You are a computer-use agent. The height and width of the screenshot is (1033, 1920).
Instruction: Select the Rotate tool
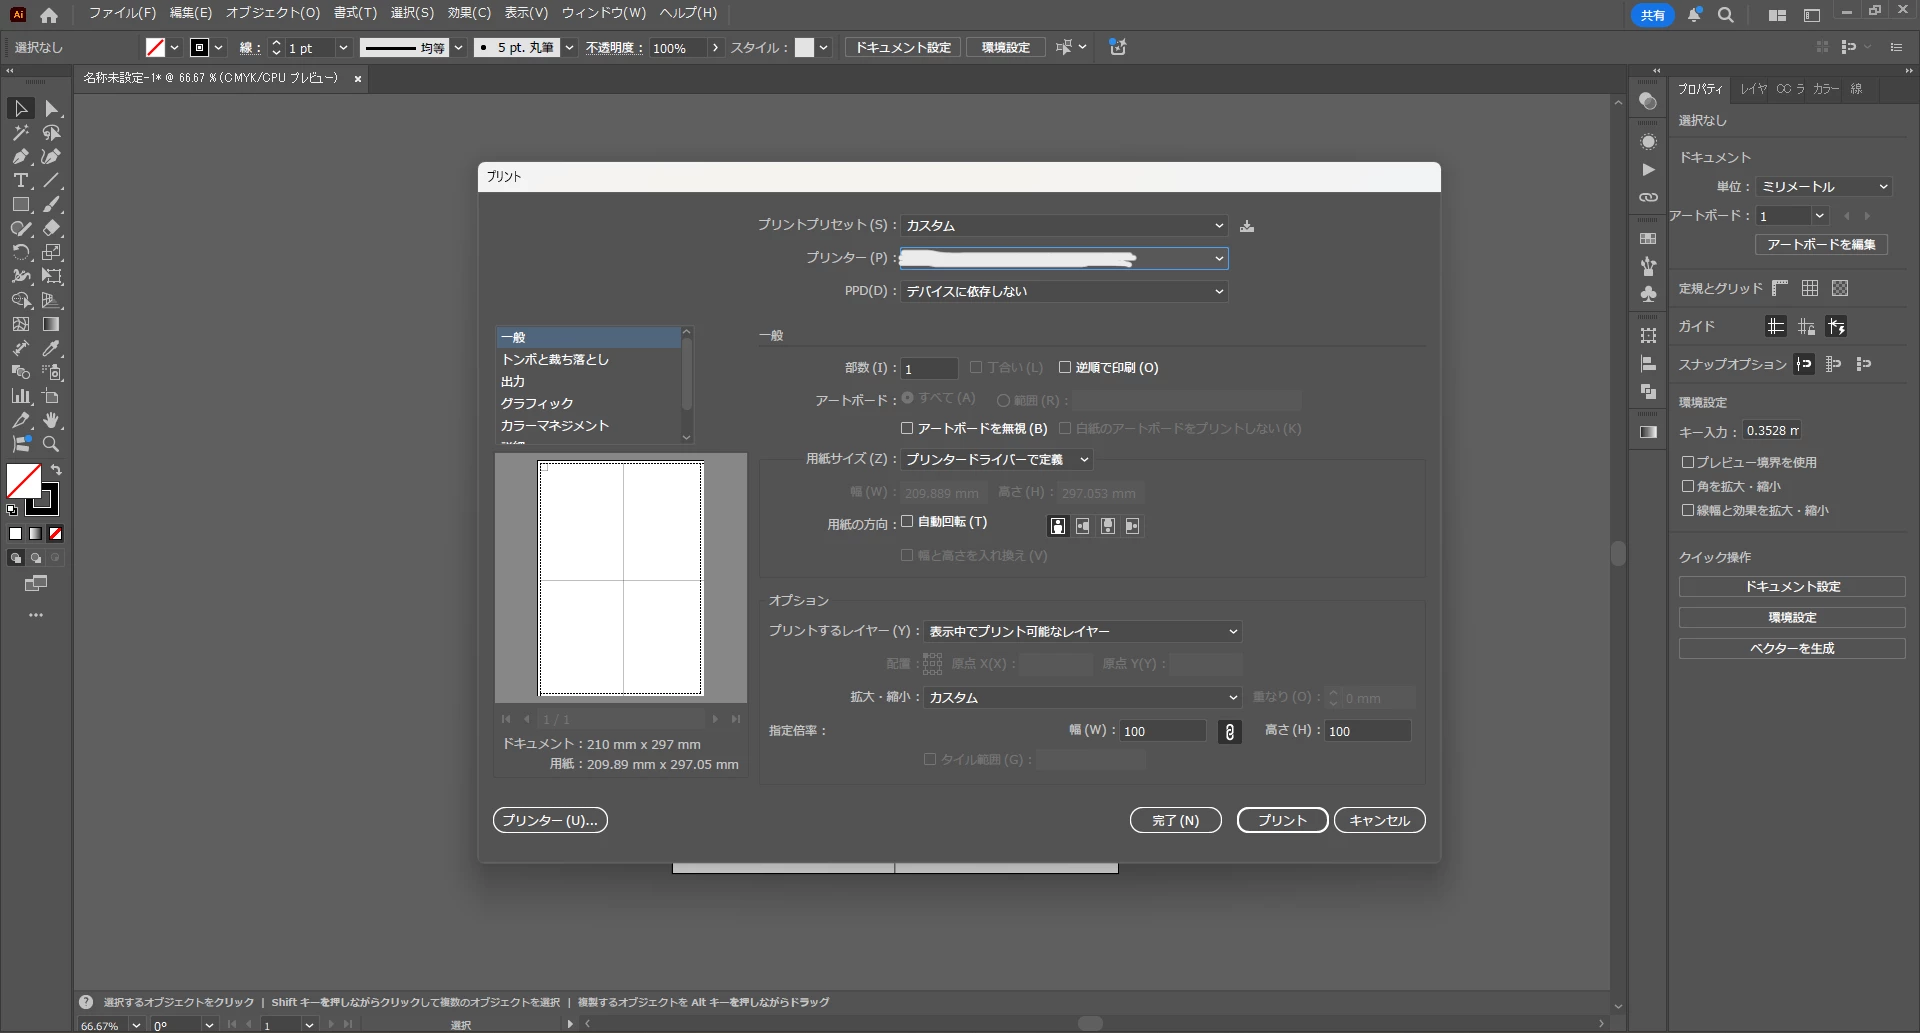pyautogui.click(x=21, y=253)
